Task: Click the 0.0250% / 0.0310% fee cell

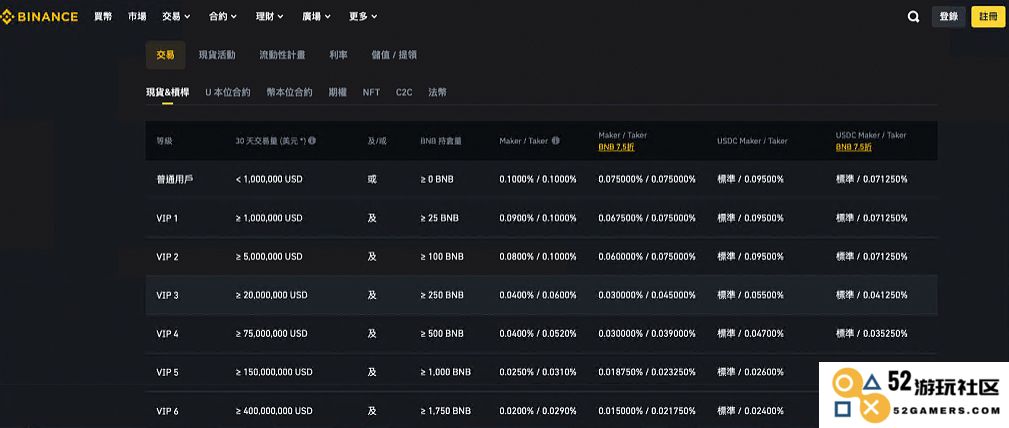Action: [538, 372]
